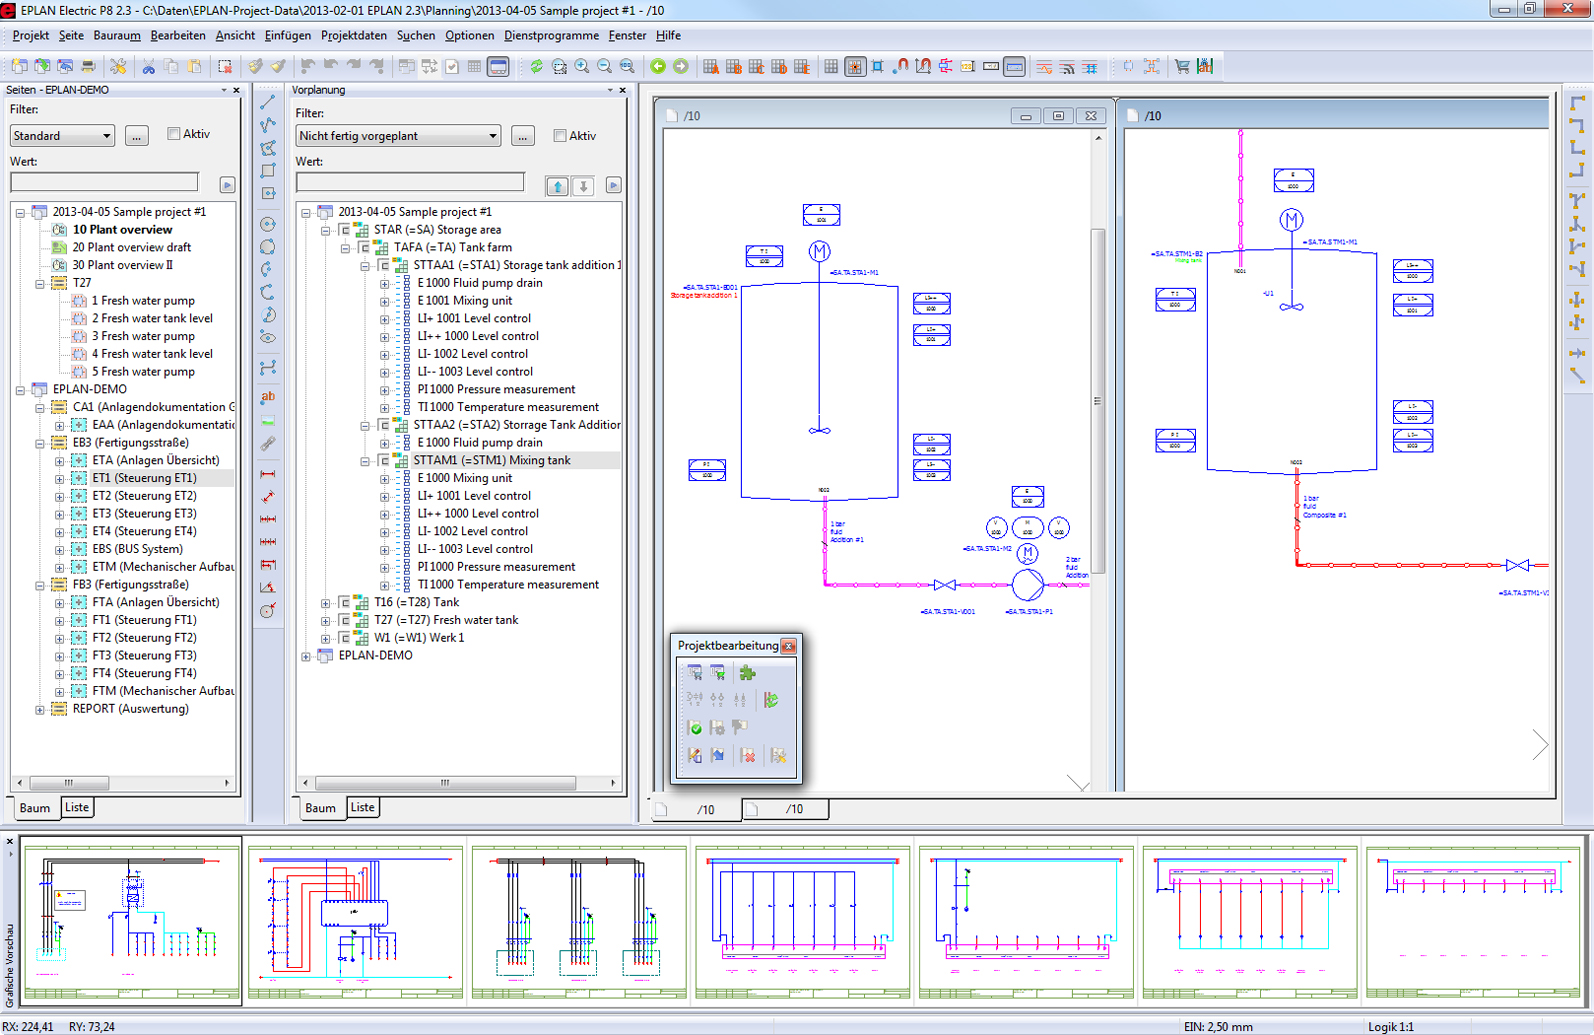Screen dimensions: 1594x1035
Task: Click the flag with red X icon
Action: tap(748, 756)
